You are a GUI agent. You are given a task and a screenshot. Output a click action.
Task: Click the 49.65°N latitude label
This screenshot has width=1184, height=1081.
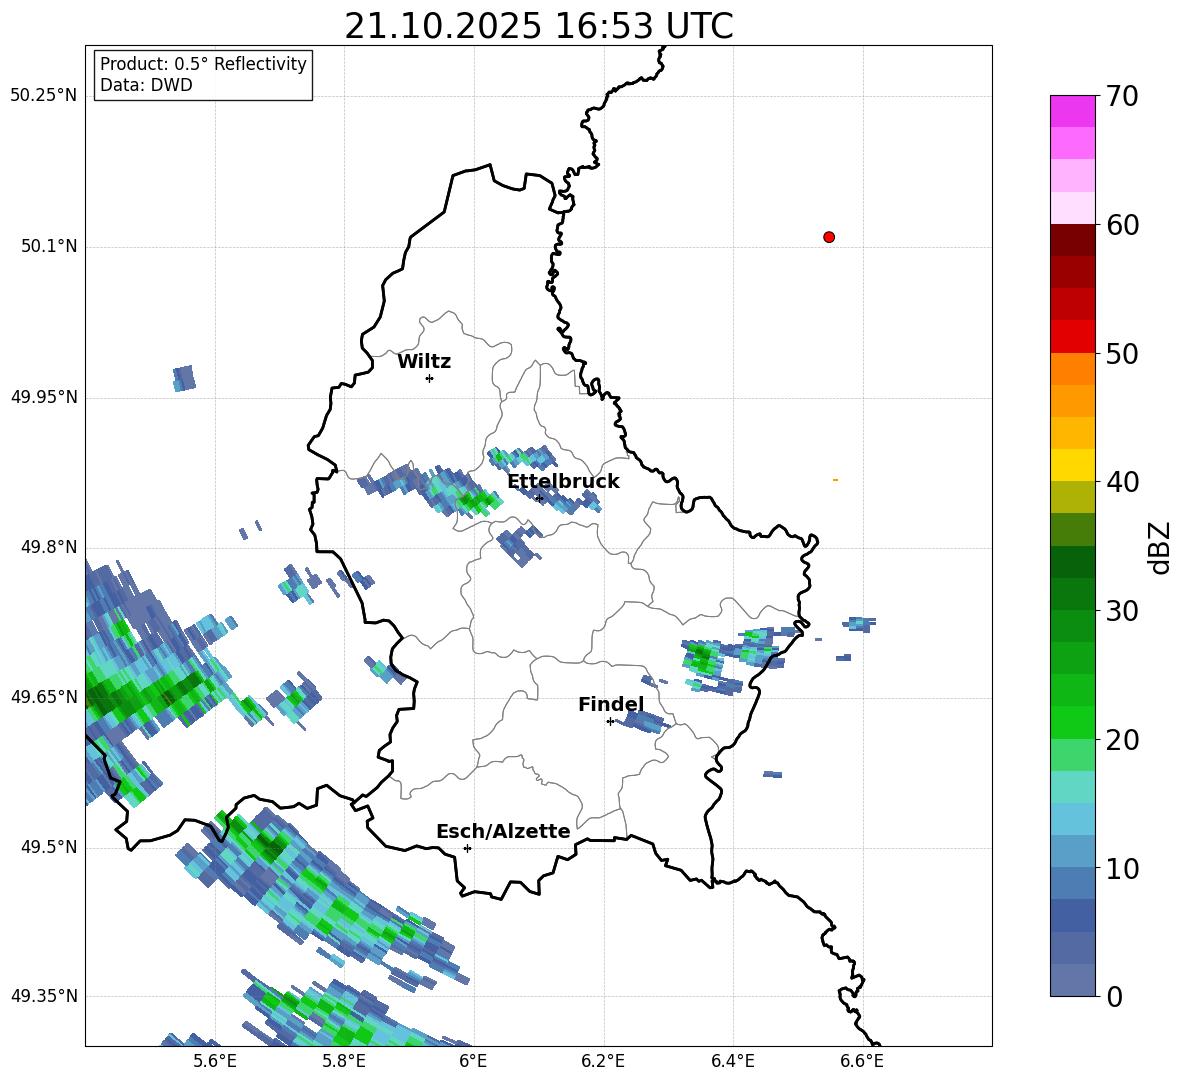tap(44, 696)
